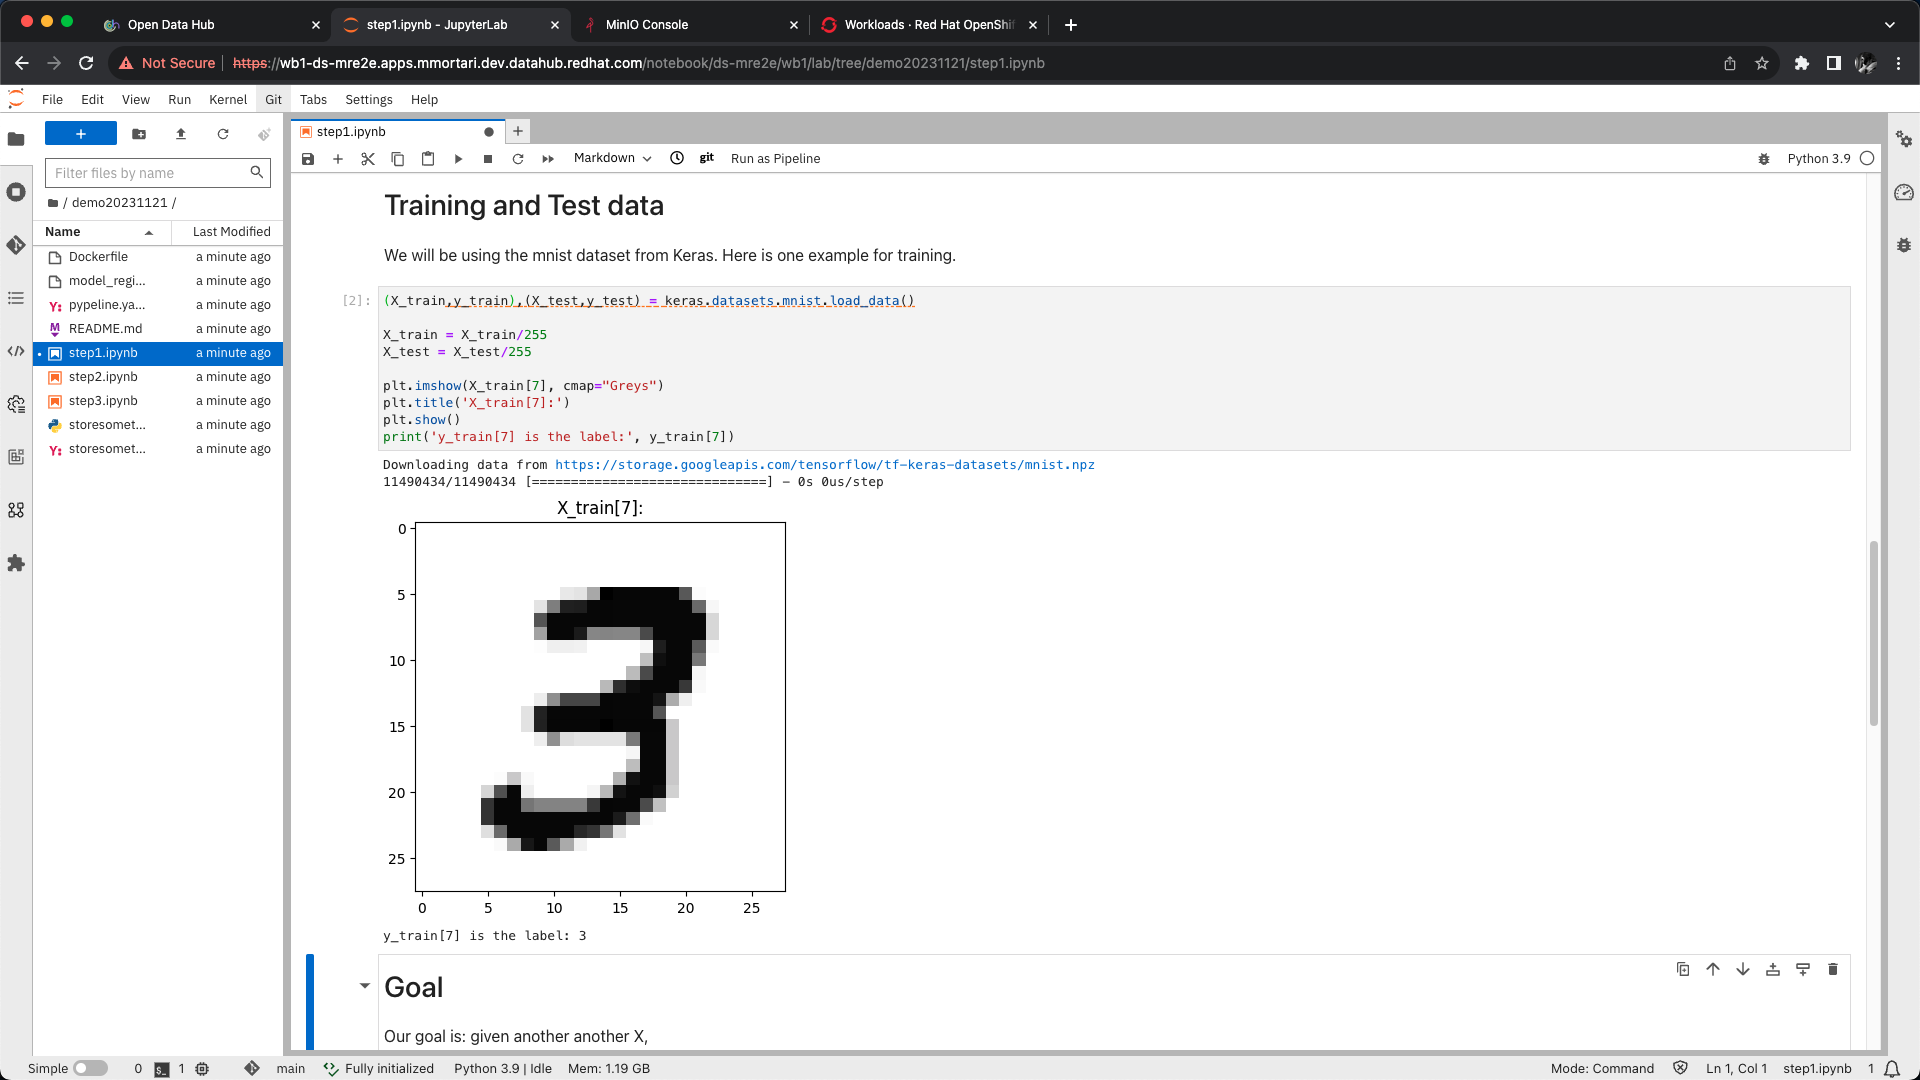
Task: Cut the selected cell with the scissors
Action: coord(368,159)
